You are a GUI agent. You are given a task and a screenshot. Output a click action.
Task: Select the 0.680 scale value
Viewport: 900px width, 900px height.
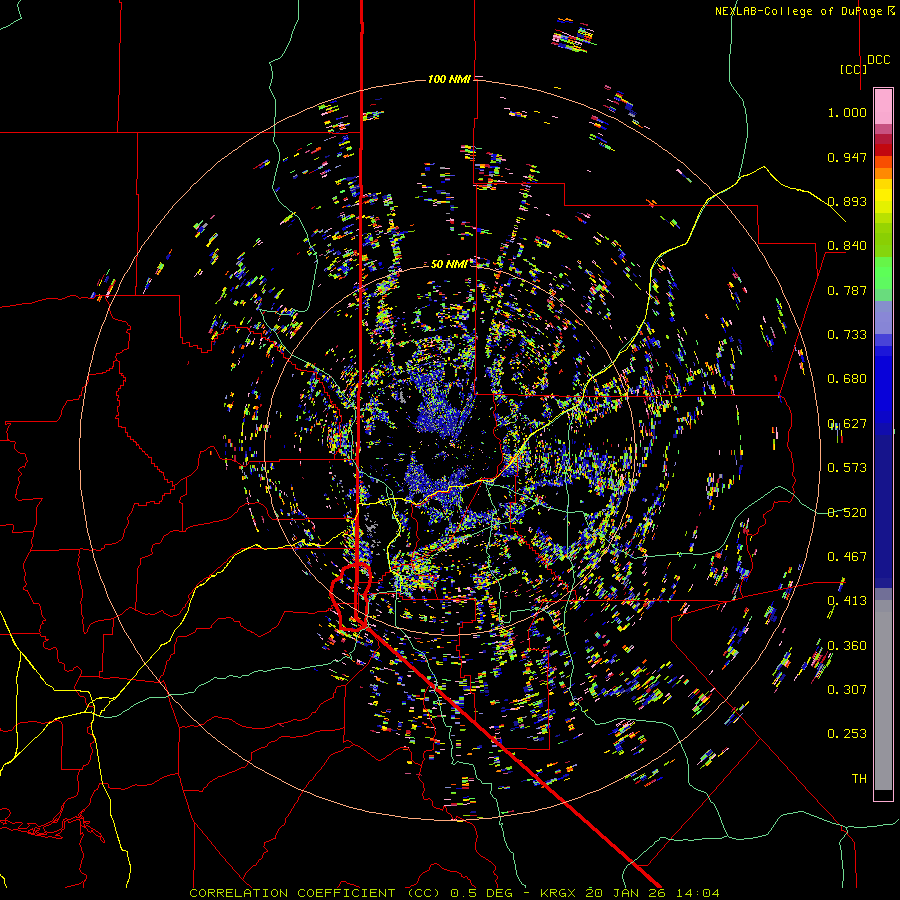(x=847, y=379)
